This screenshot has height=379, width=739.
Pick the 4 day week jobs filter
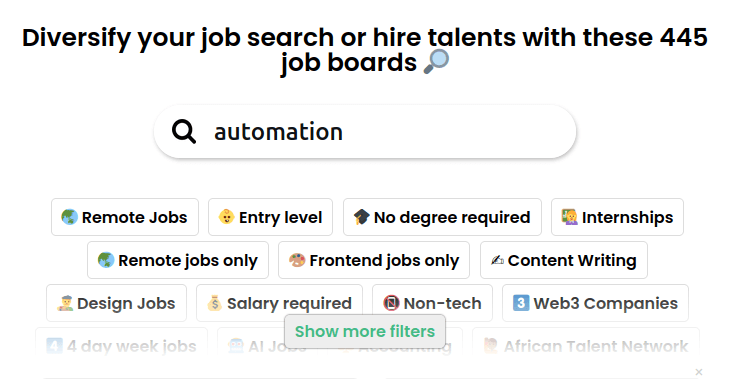coord(121,346)
